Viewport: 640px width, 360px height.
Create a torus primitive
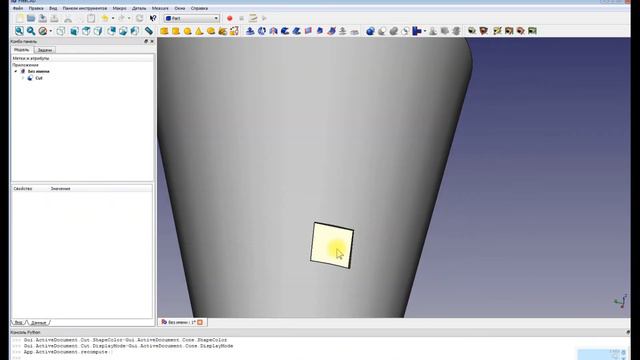[x=211, y=31]
